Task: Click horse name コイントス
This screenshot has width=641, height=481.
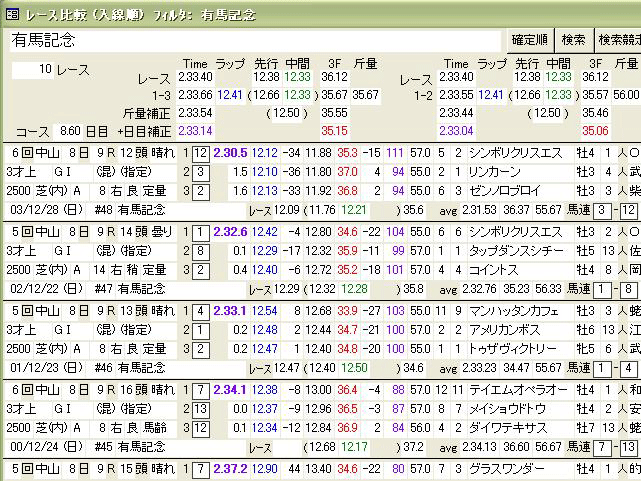Action: [493, 270]
